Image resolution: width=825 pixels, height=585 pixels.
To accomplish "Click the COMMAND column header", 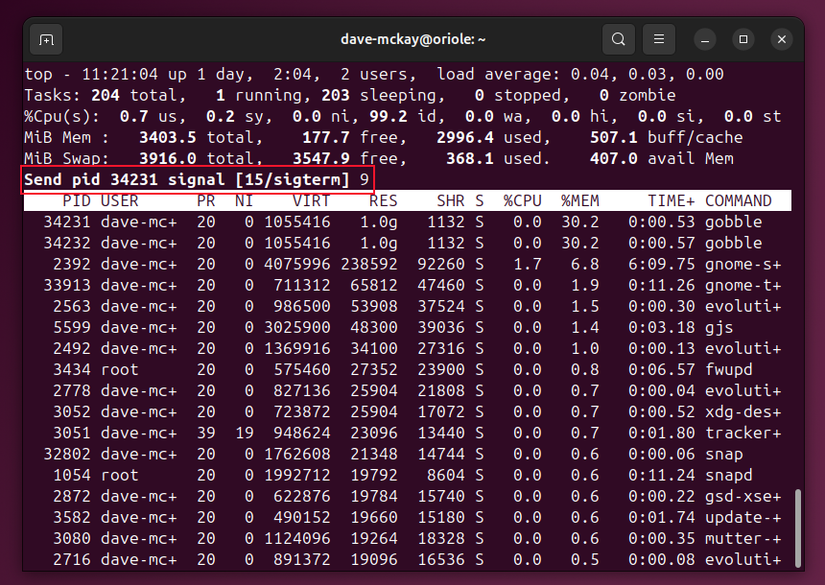I will coord(737,200).
